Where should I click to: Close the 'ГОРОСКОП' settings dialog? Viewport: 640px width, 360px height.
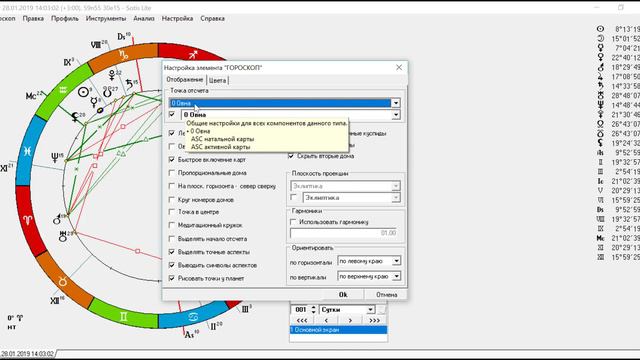(399, 67)
